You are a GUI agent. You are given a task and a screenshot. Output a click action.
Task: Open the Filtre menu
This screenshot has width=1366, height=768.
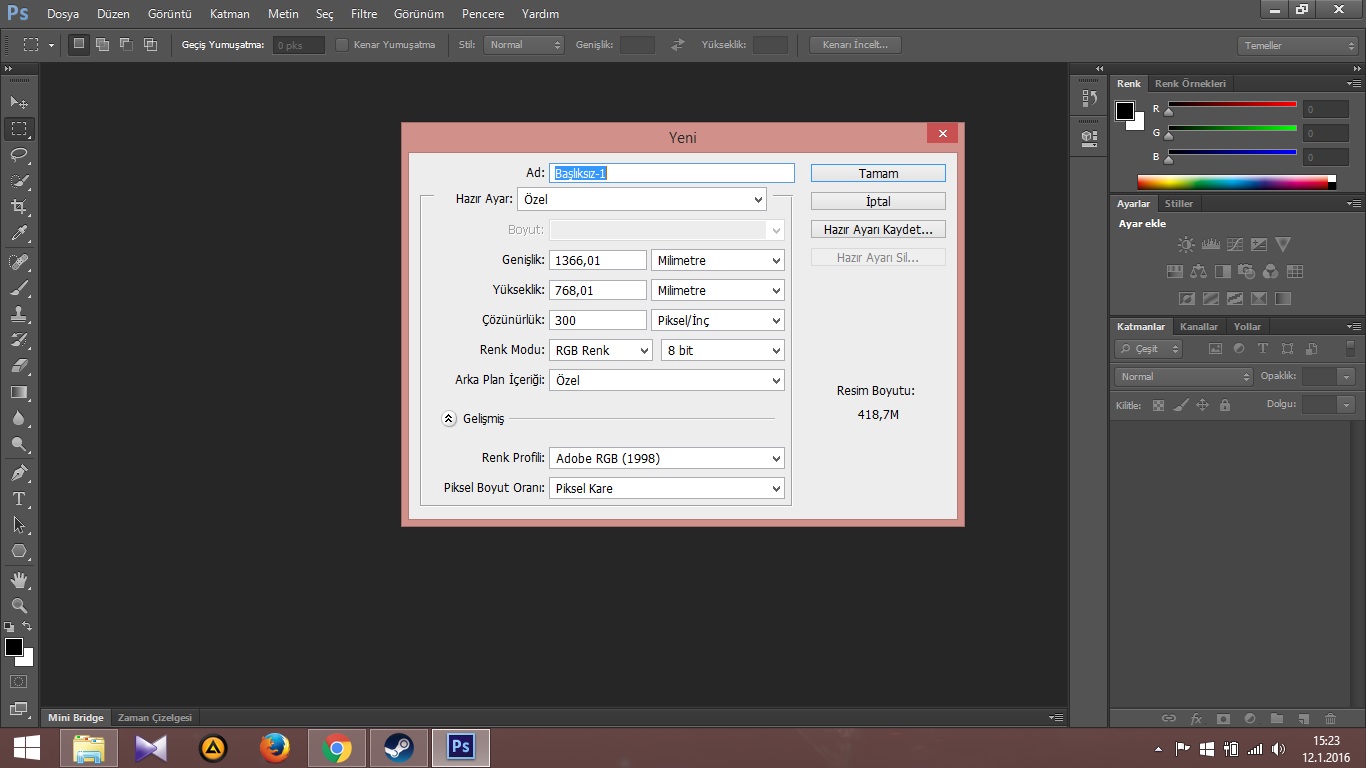pyautogui.click(x=364, y=14)
